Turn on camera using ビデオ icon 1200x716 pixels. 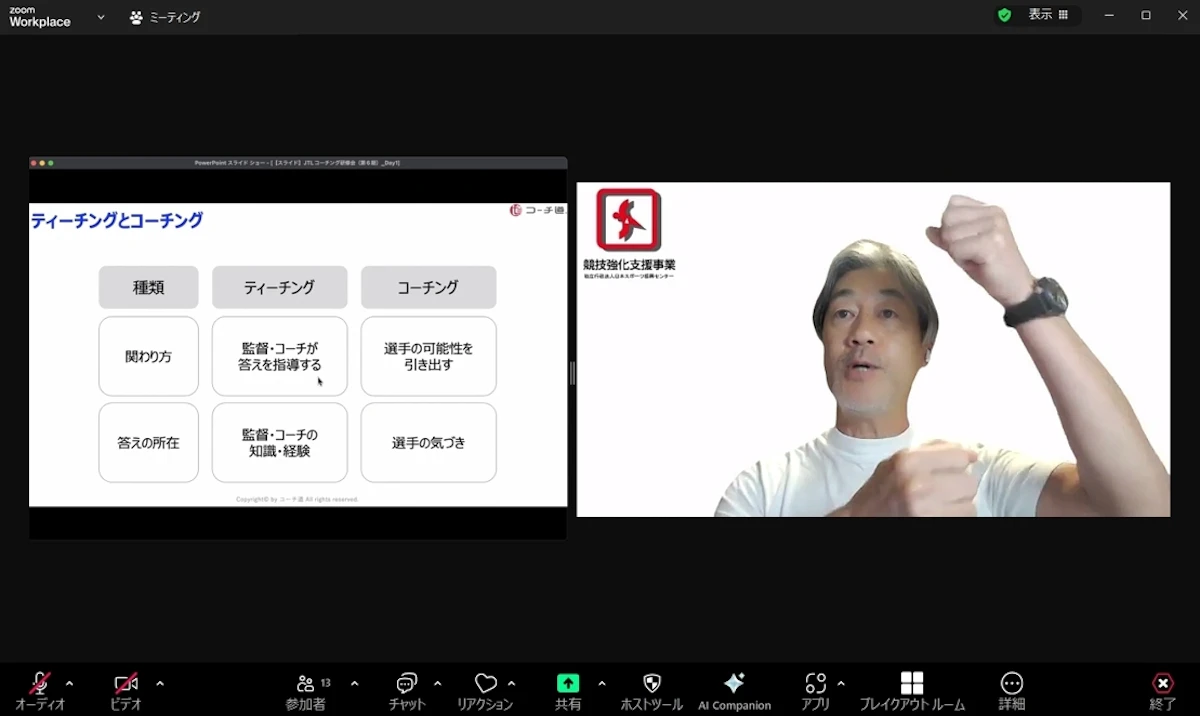126,684
